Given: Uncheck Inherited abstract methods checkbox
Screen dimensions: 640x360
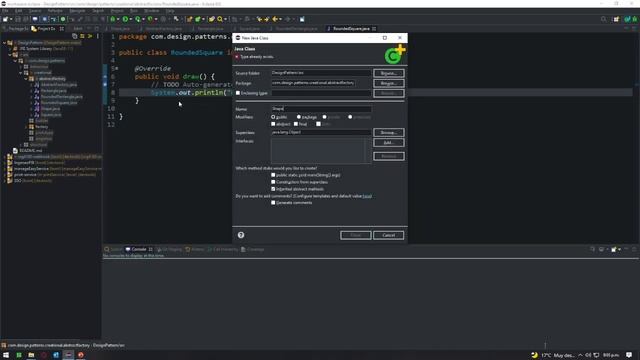Looking at the screenshot, I should pos(273,189).
